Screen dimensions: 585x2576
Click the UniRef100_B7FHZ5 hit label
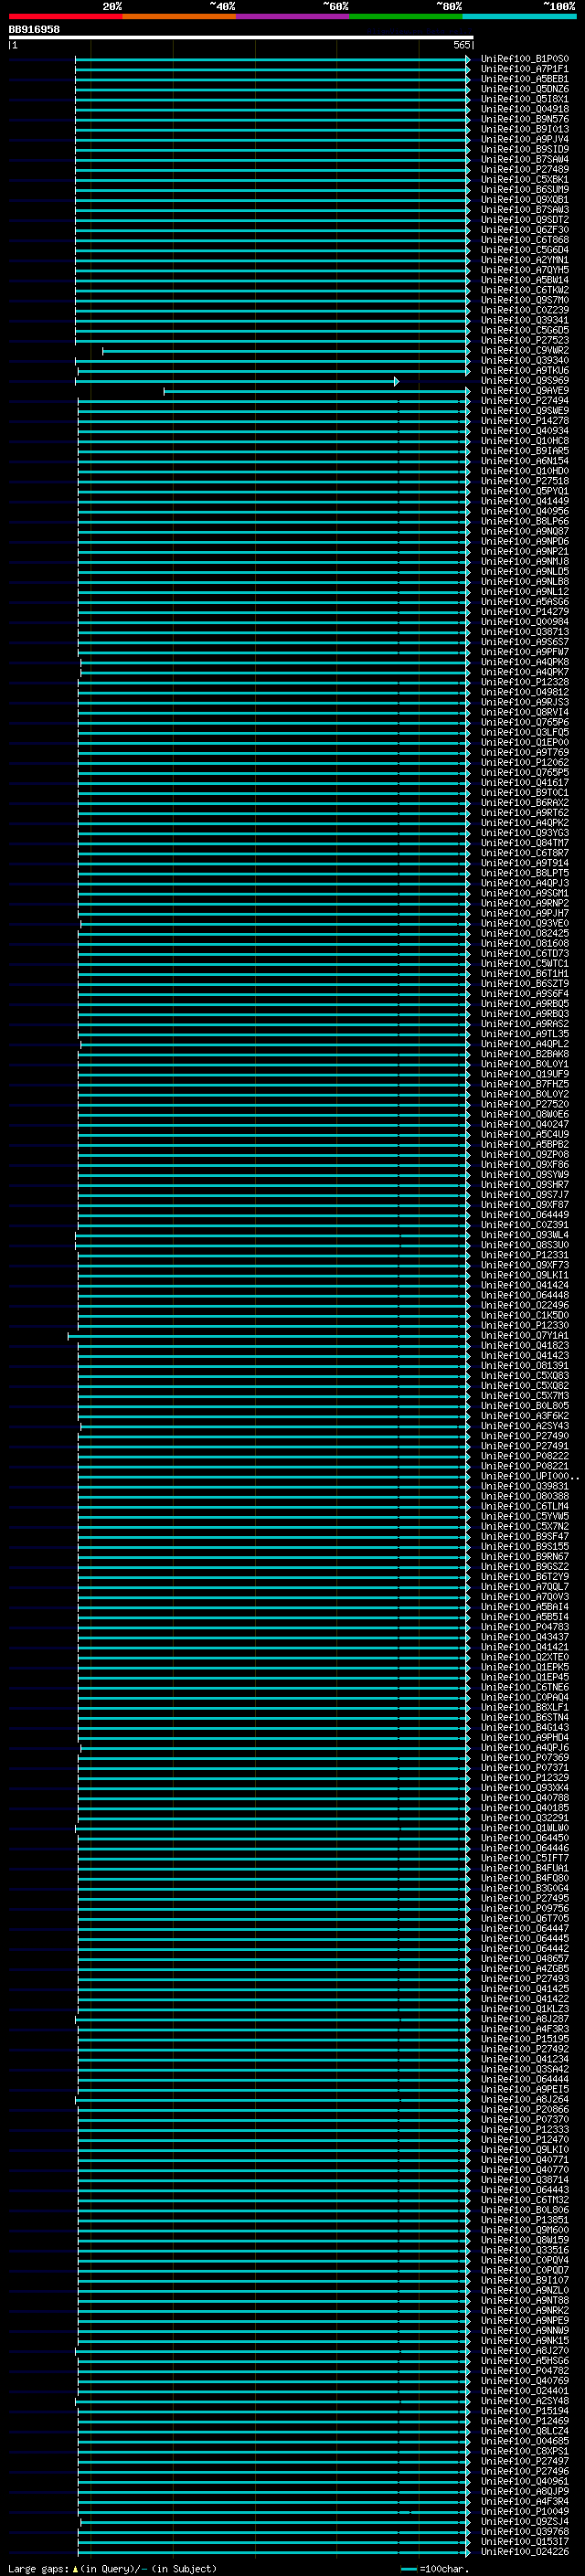pyautogui.click(x=525, y=1084)
